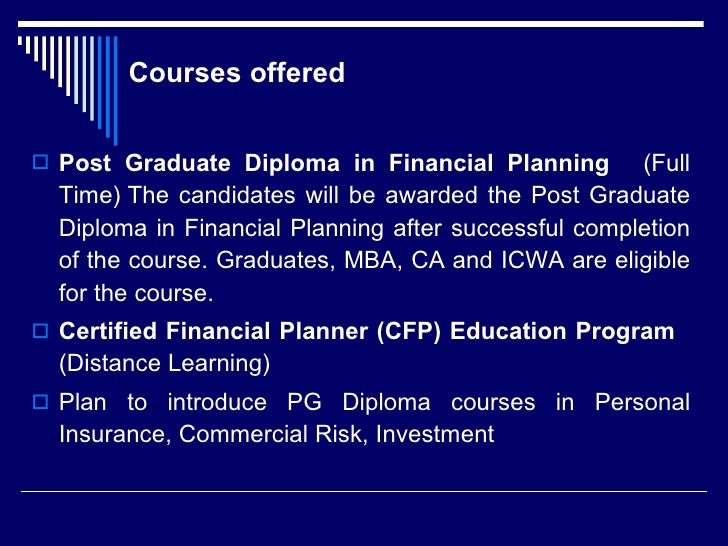
Task: Click the second square bullet beside Certified Financial Planner
Action: click(40, 331)
